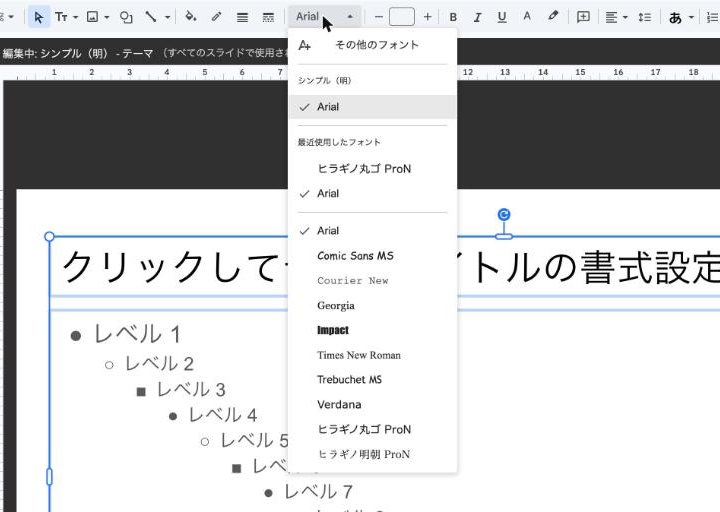Choose Georgia font
This screenshot has height=512, width=720.
[372, 305]
